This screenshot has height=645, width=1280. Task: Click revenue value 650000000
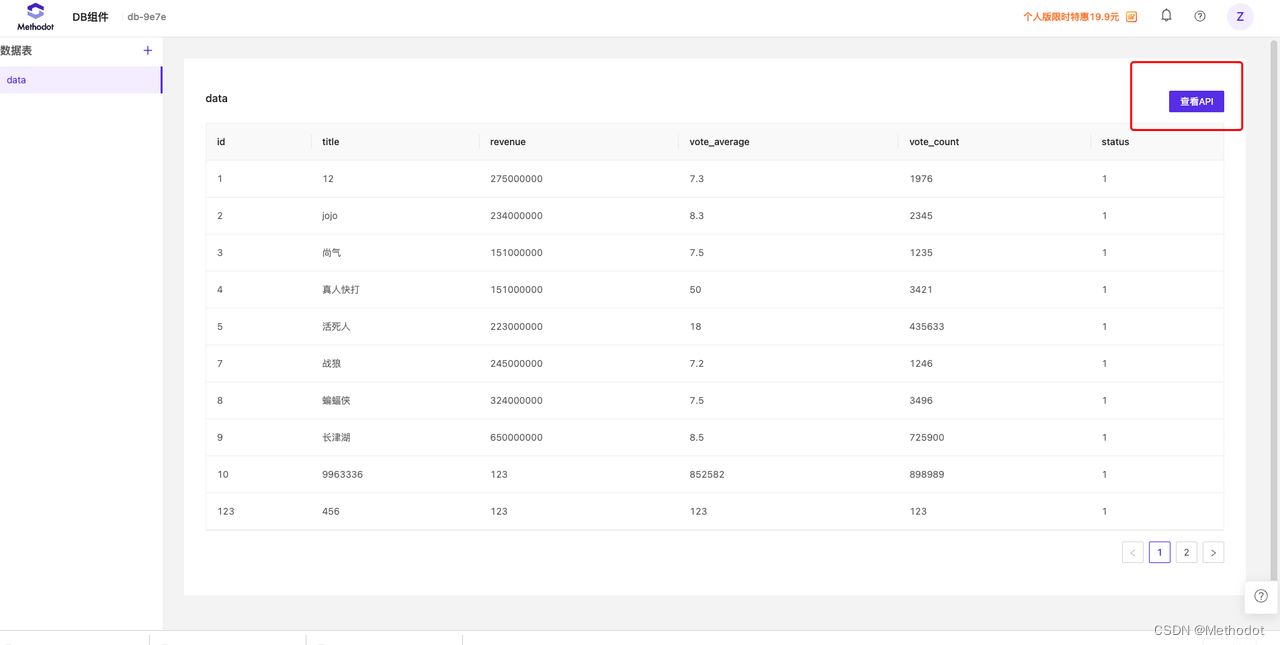point(516,438)
